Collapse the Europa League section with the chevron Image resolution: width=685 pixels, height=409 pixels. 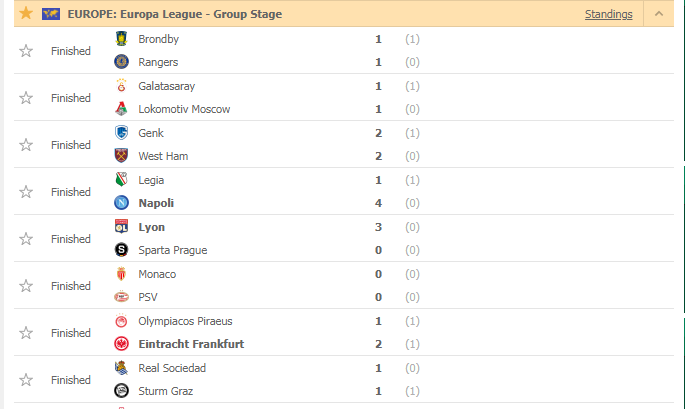(x=659, y=14)
